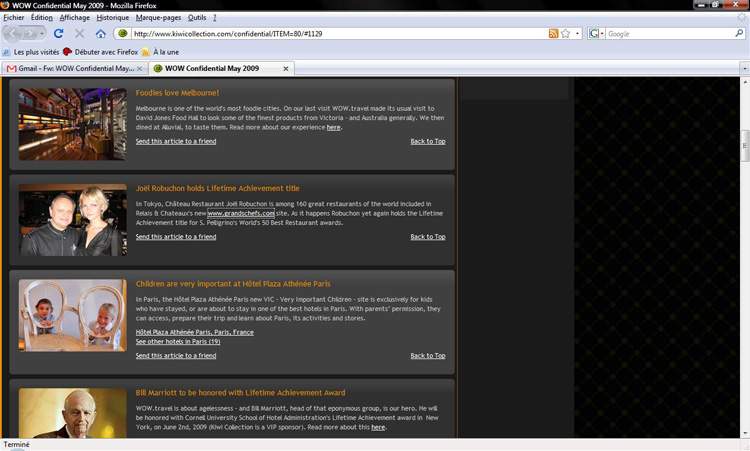Viewport: 750px width, 451px height.
Task: Open the address bar history dropdown
Action: pos(577,33)
